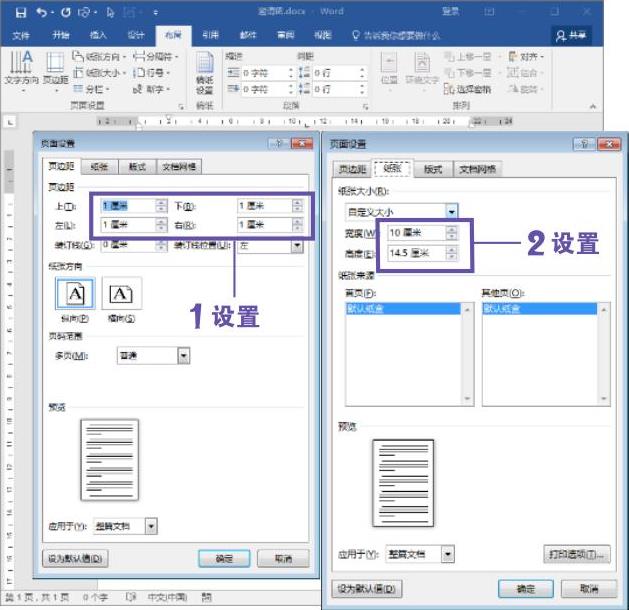Open the 装订线位置 gutter position dropdown
This screenshot has width=629, height=610.
296,245
